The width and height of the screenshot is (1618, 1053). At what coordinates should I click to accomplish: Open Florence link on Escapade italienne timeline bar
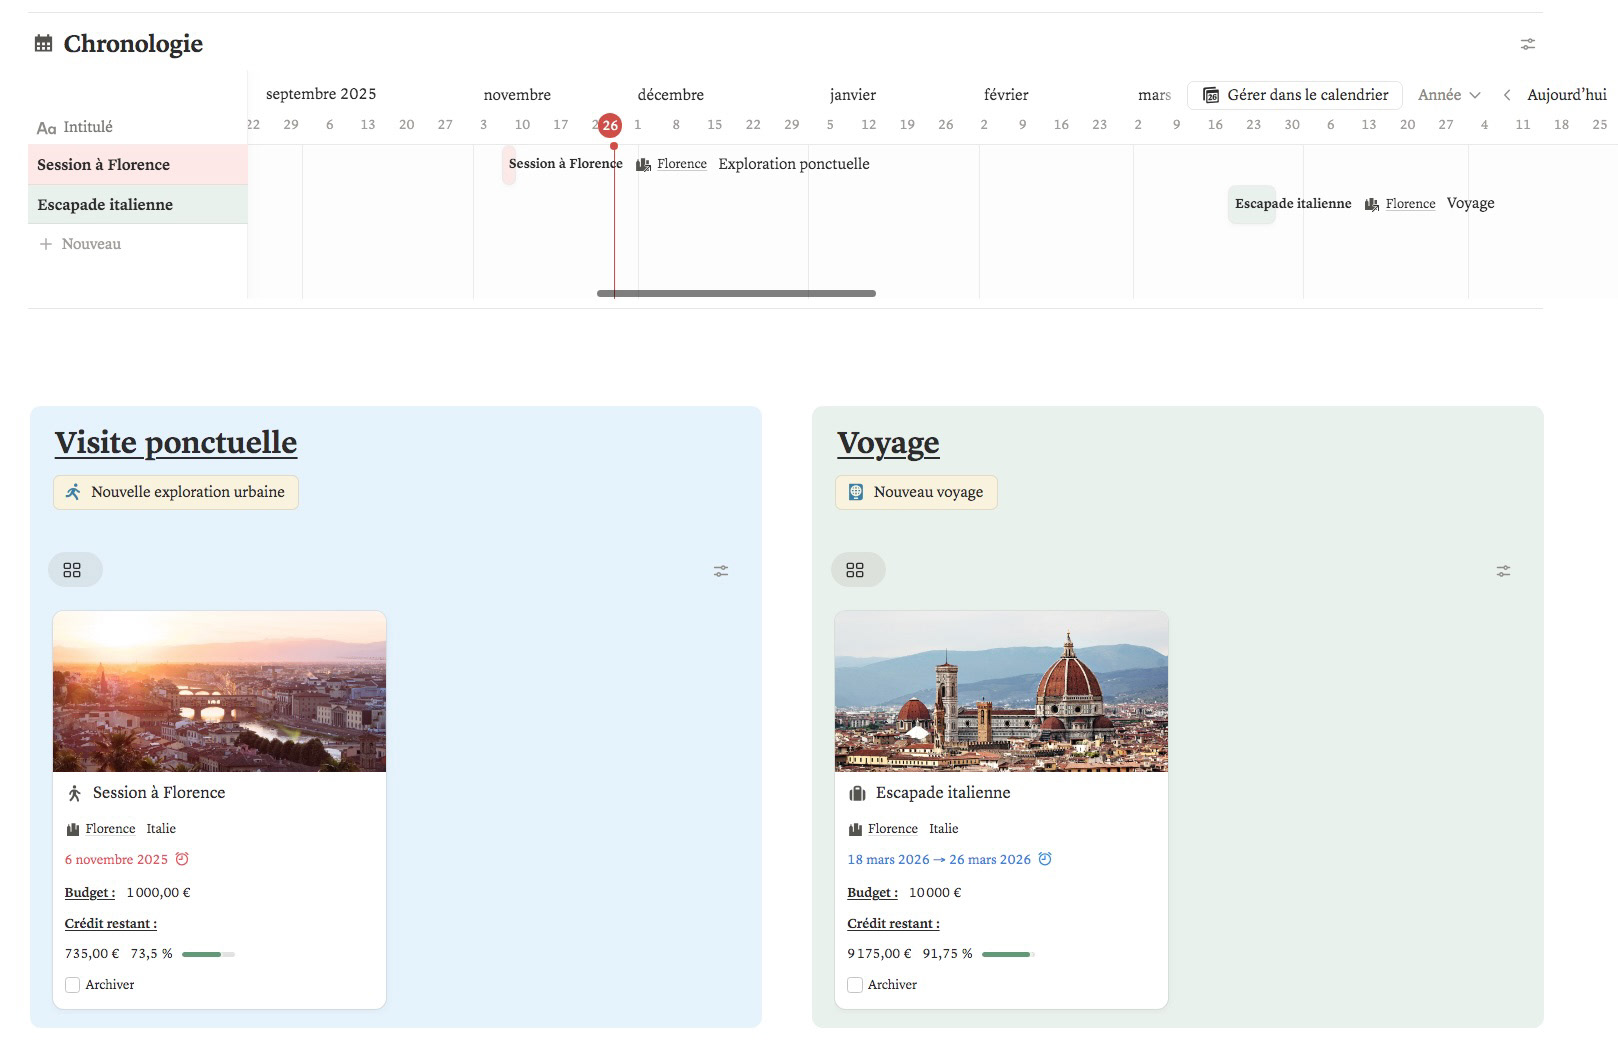click(x=1410, y=204)
